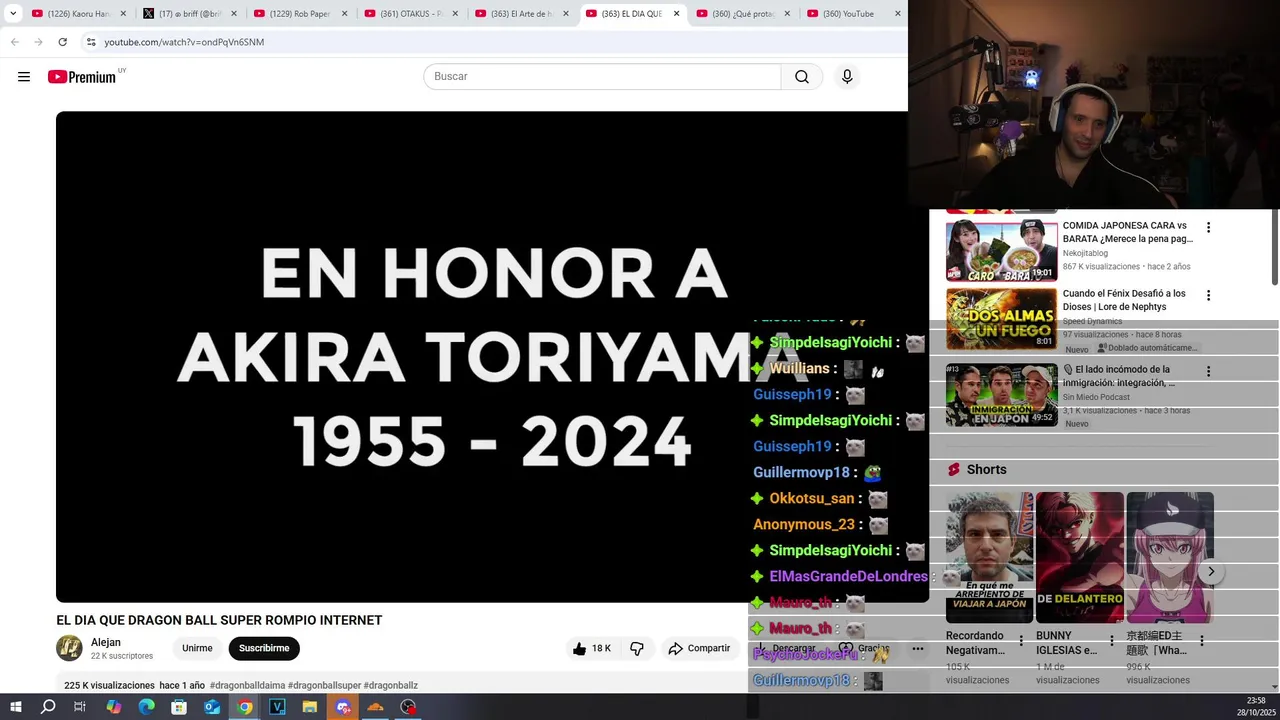Open the Recordando Negativam... short

coord(989,557)
